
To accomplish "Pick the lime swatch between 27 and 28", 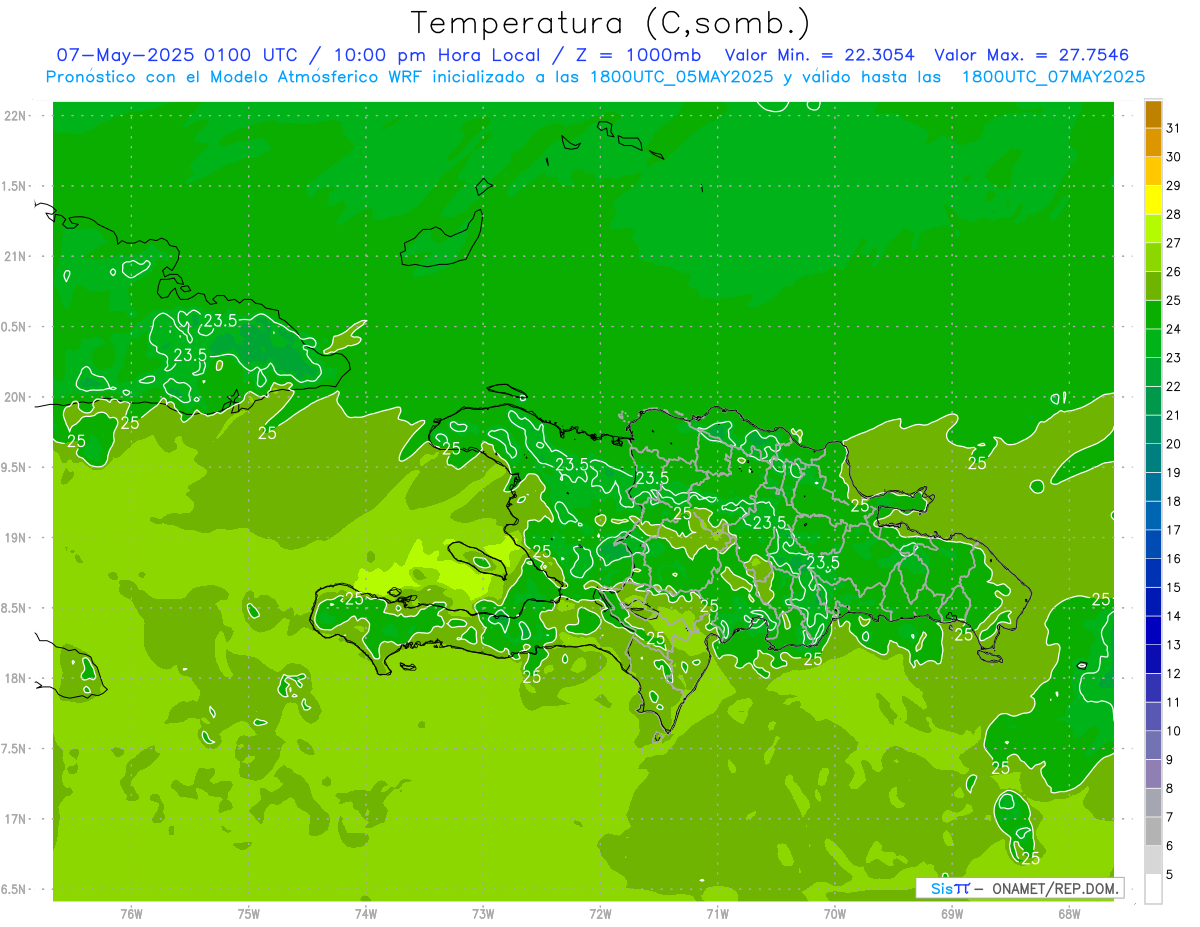I will click(x=1153, y=229).
